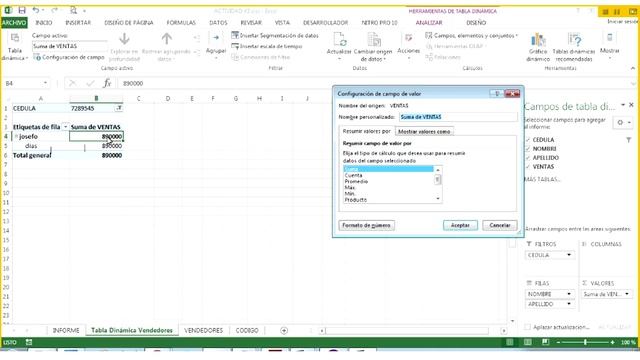
Task: Click Insertar escala de tiempo
Action: pyautogui.click(x=267, y=46)
